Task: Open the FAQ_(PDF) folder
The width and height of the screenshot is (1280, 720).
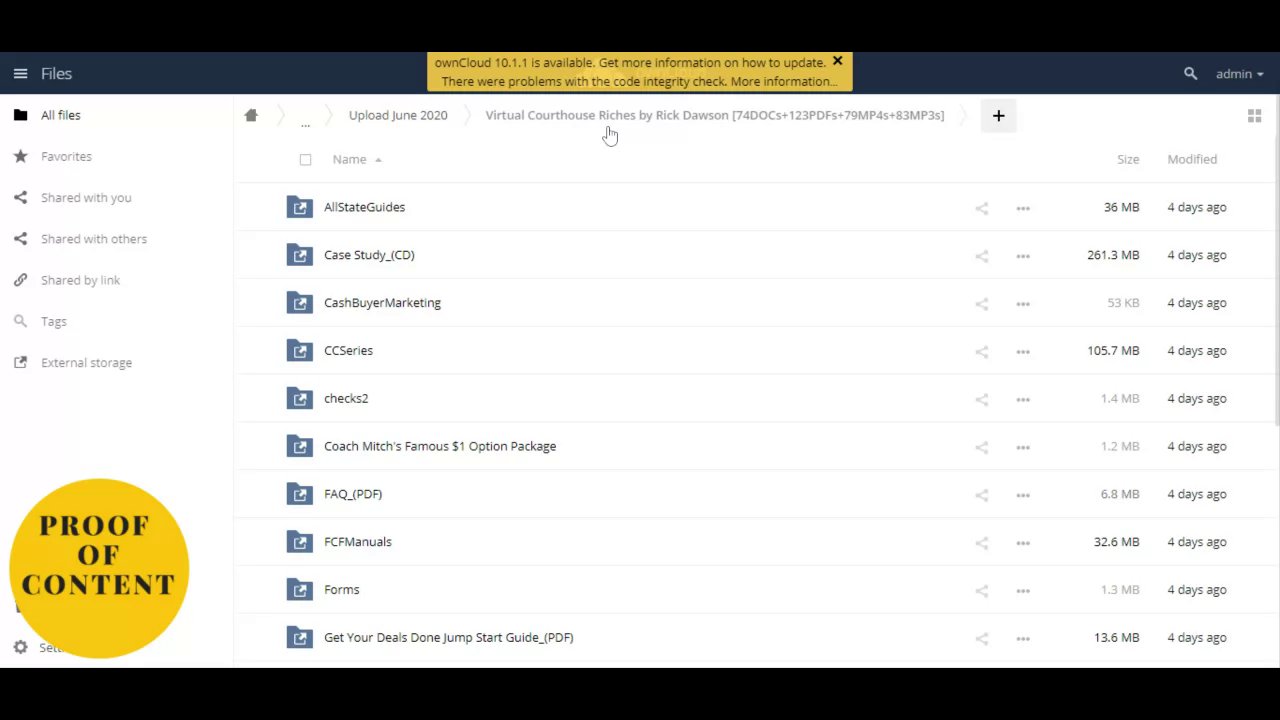Action: (353, 494)
